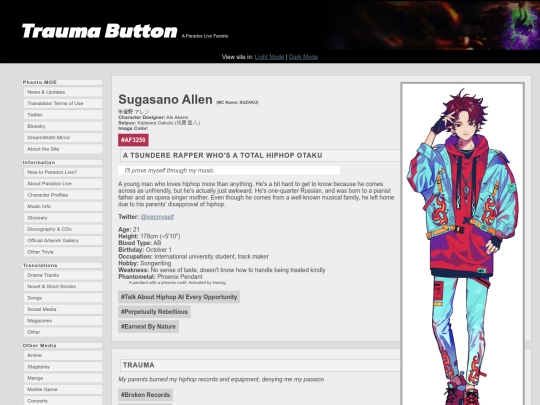Open Translation Terms of Use
540x405 pixels.
pyautogui.click(x=63, y=103)
